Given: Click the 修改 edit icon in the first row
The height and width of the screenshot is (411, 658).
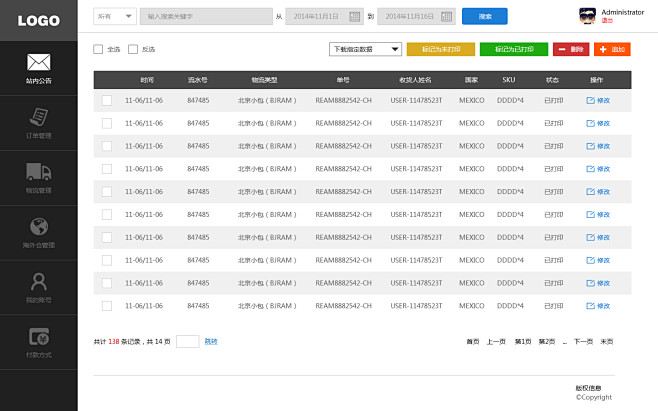Looking at the screenshot, I should (x=590, y=100).
